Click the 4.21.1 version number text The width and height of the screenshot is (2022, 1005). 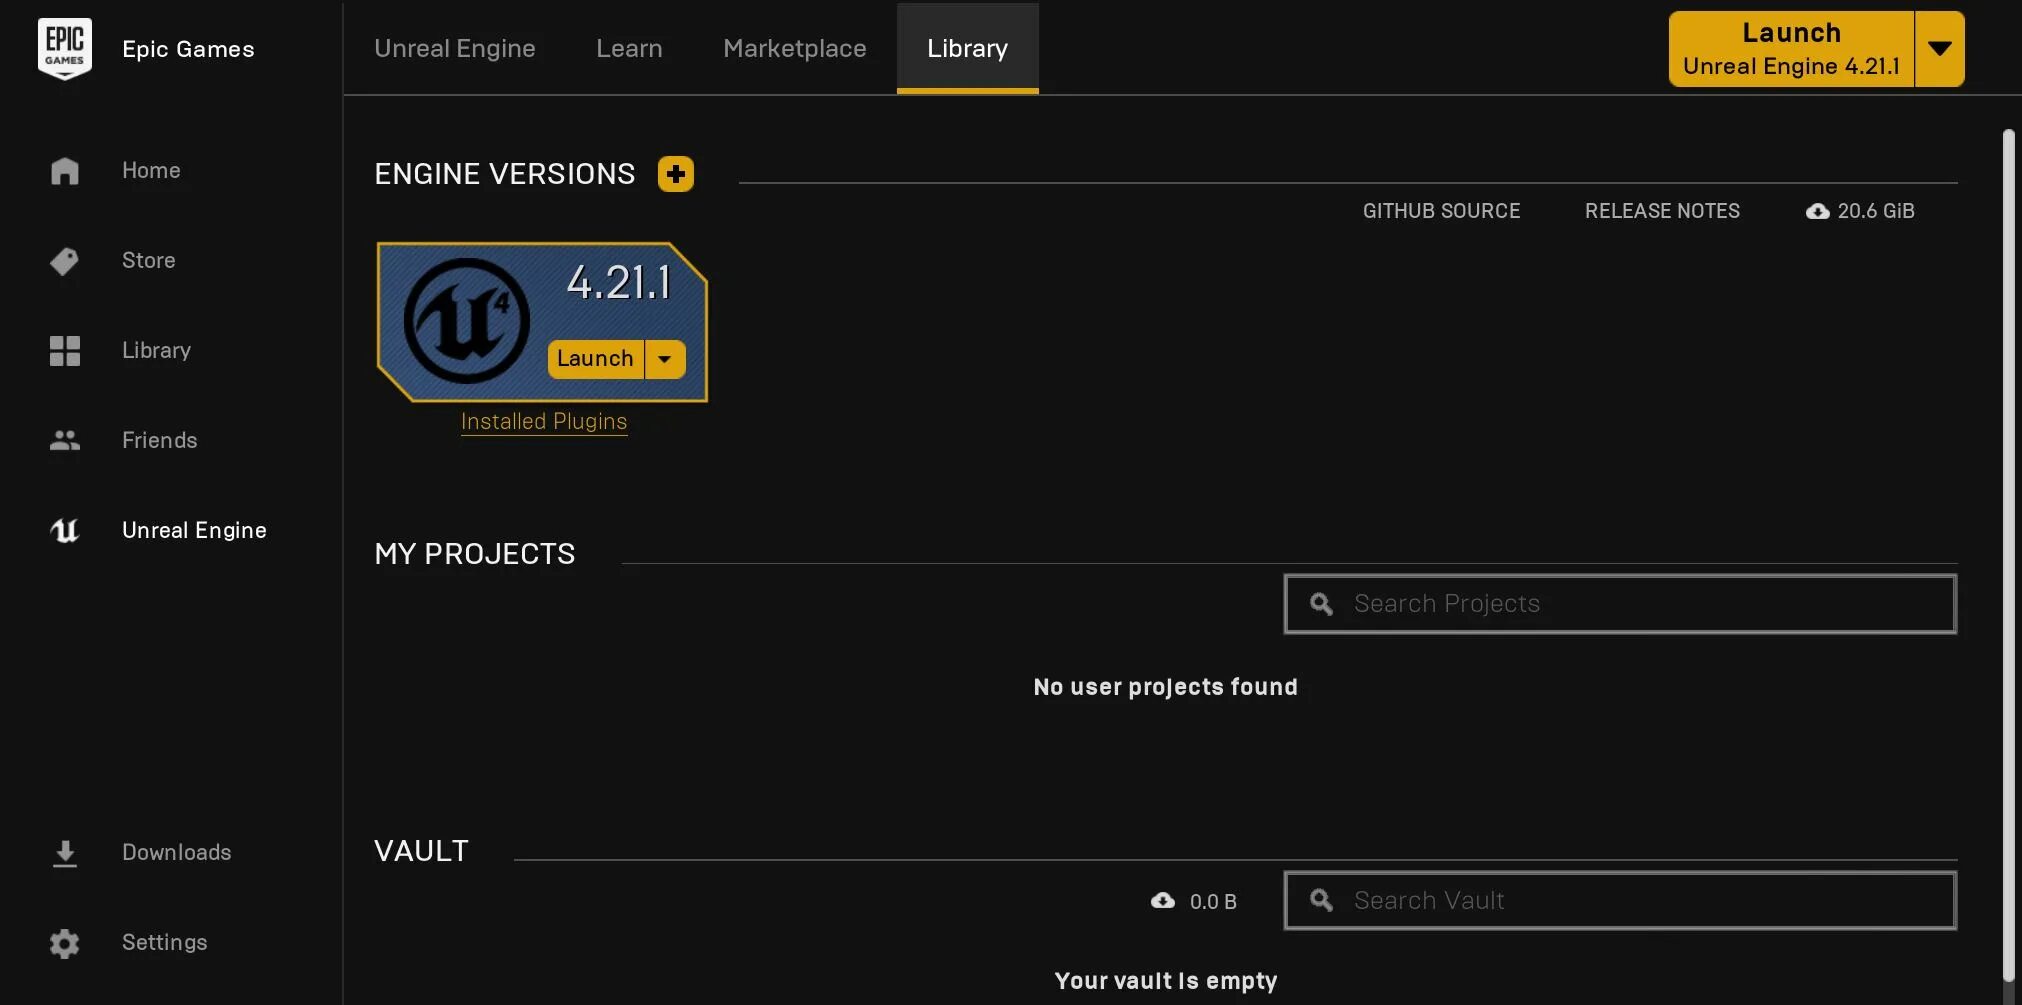[x=619, y=283]
